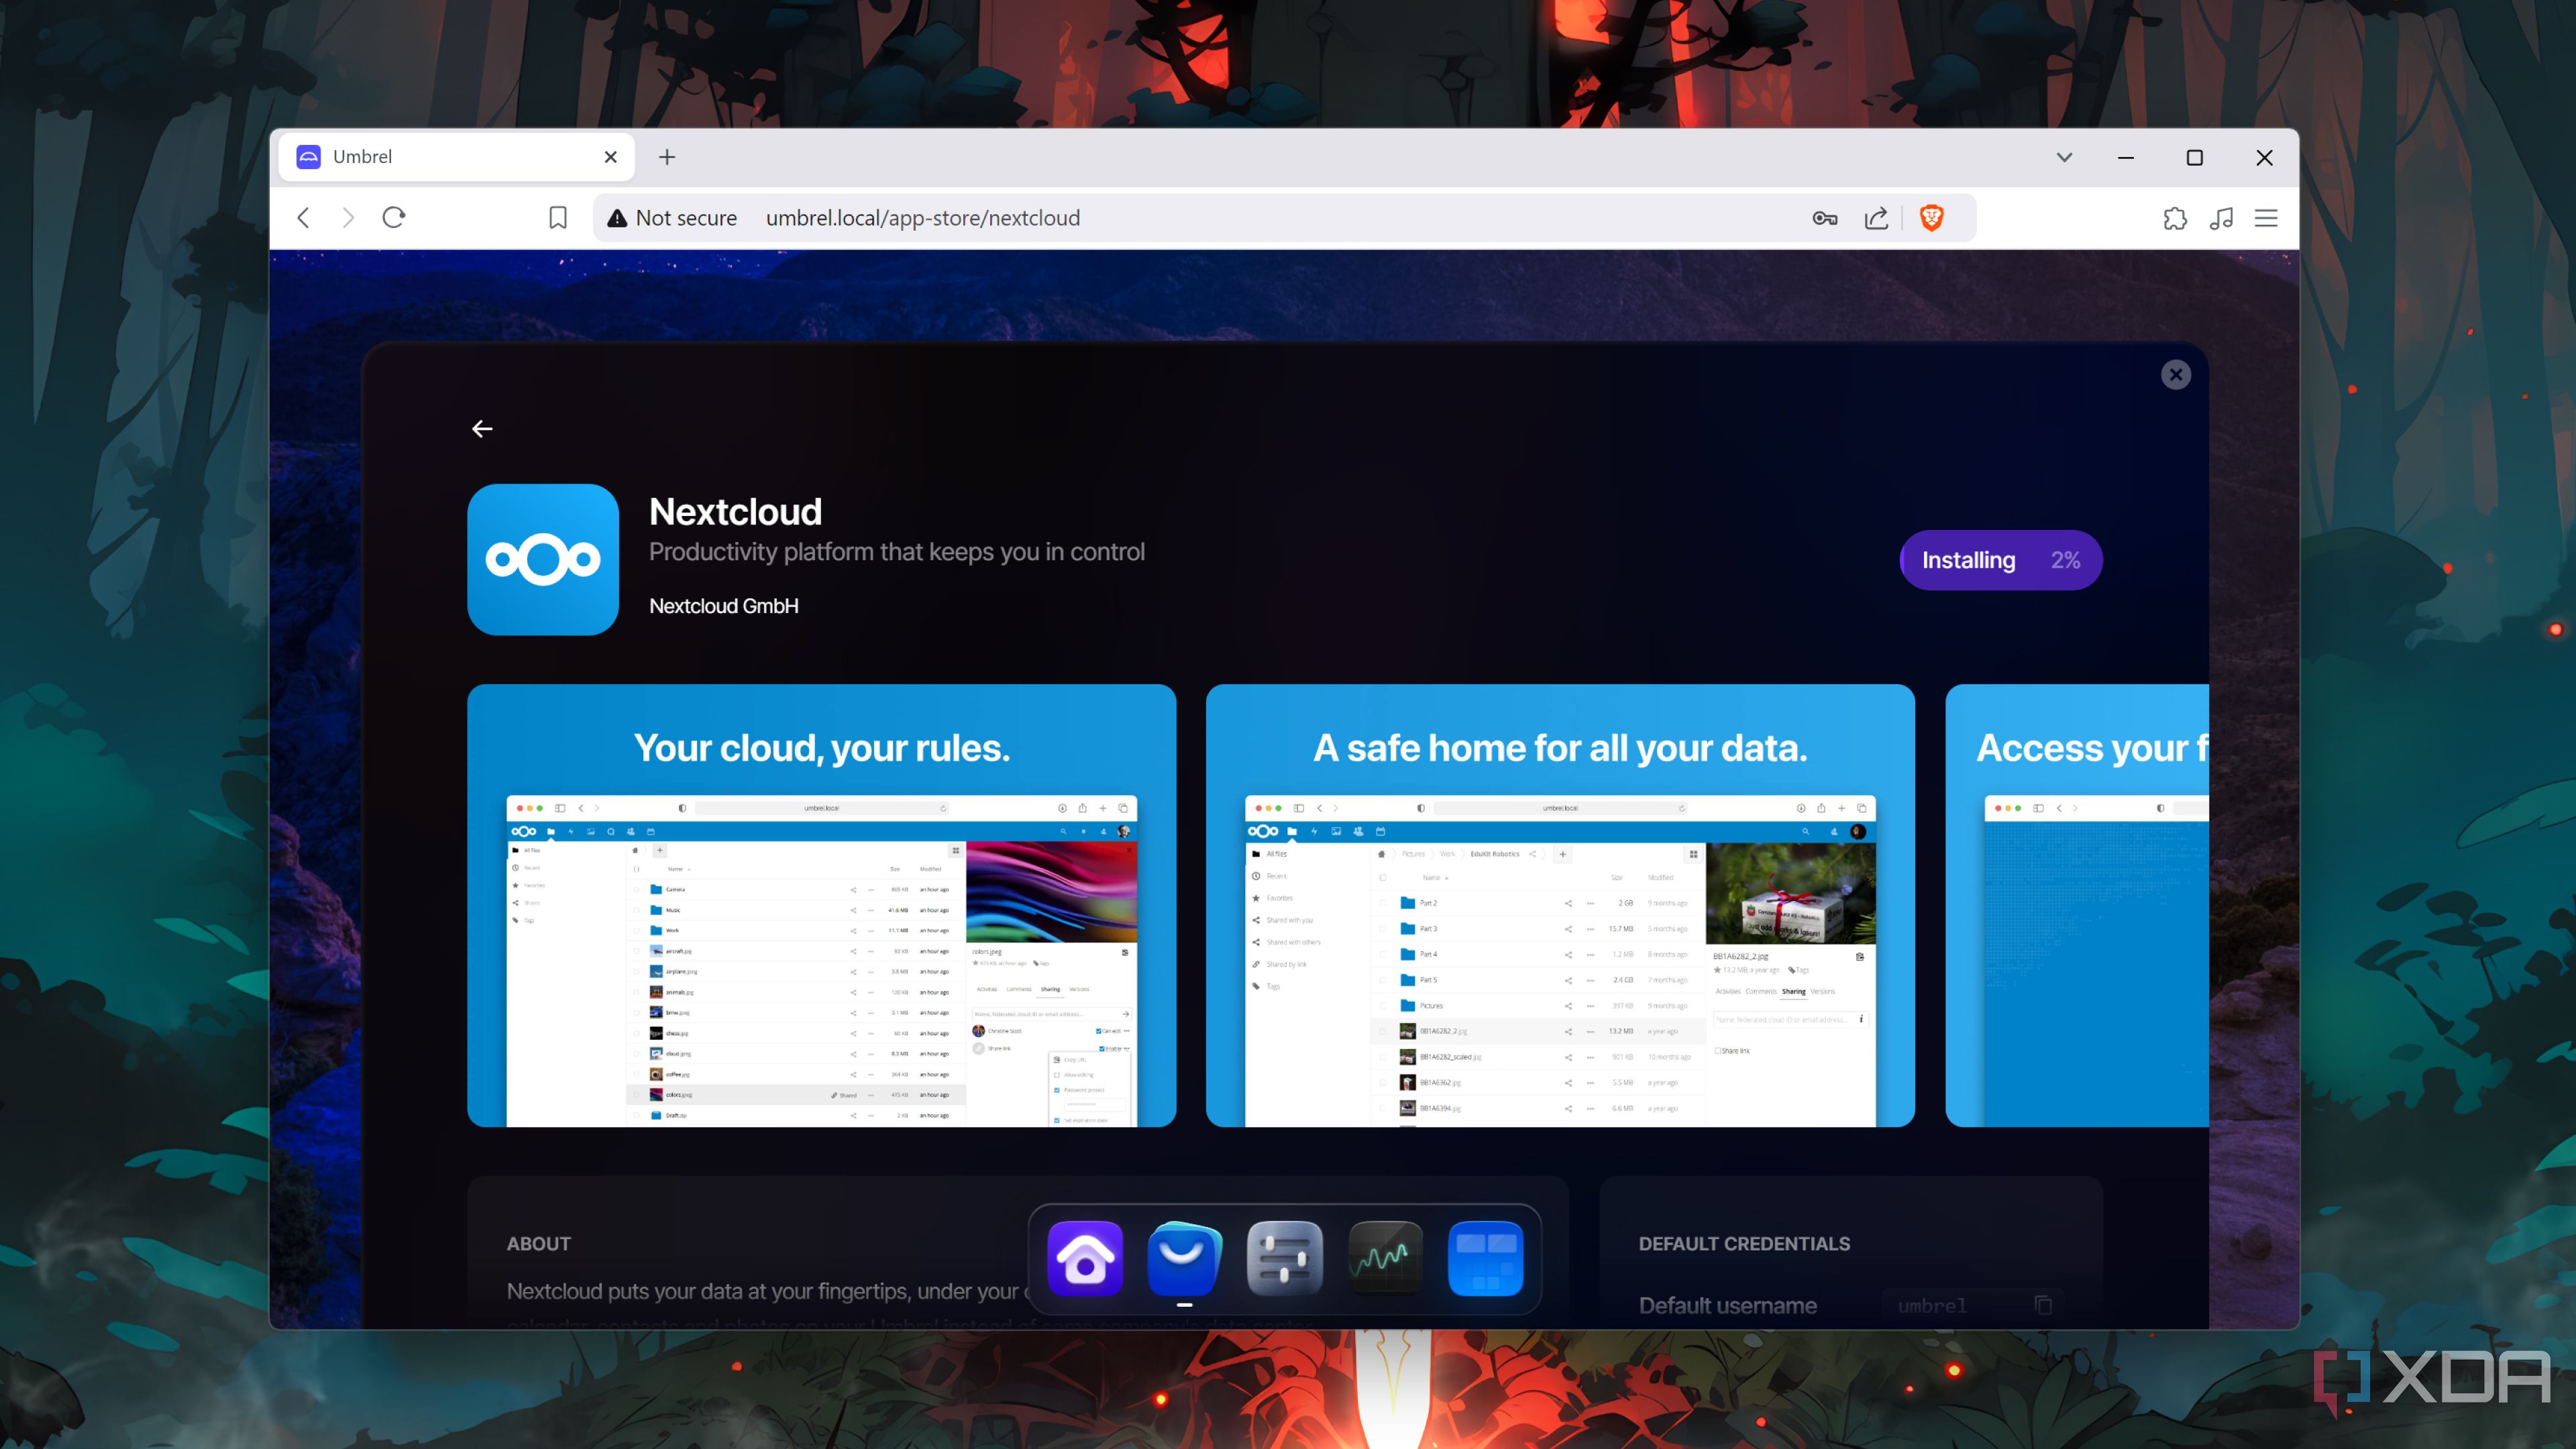Close the app store dialog

[x=2176, y=374]
